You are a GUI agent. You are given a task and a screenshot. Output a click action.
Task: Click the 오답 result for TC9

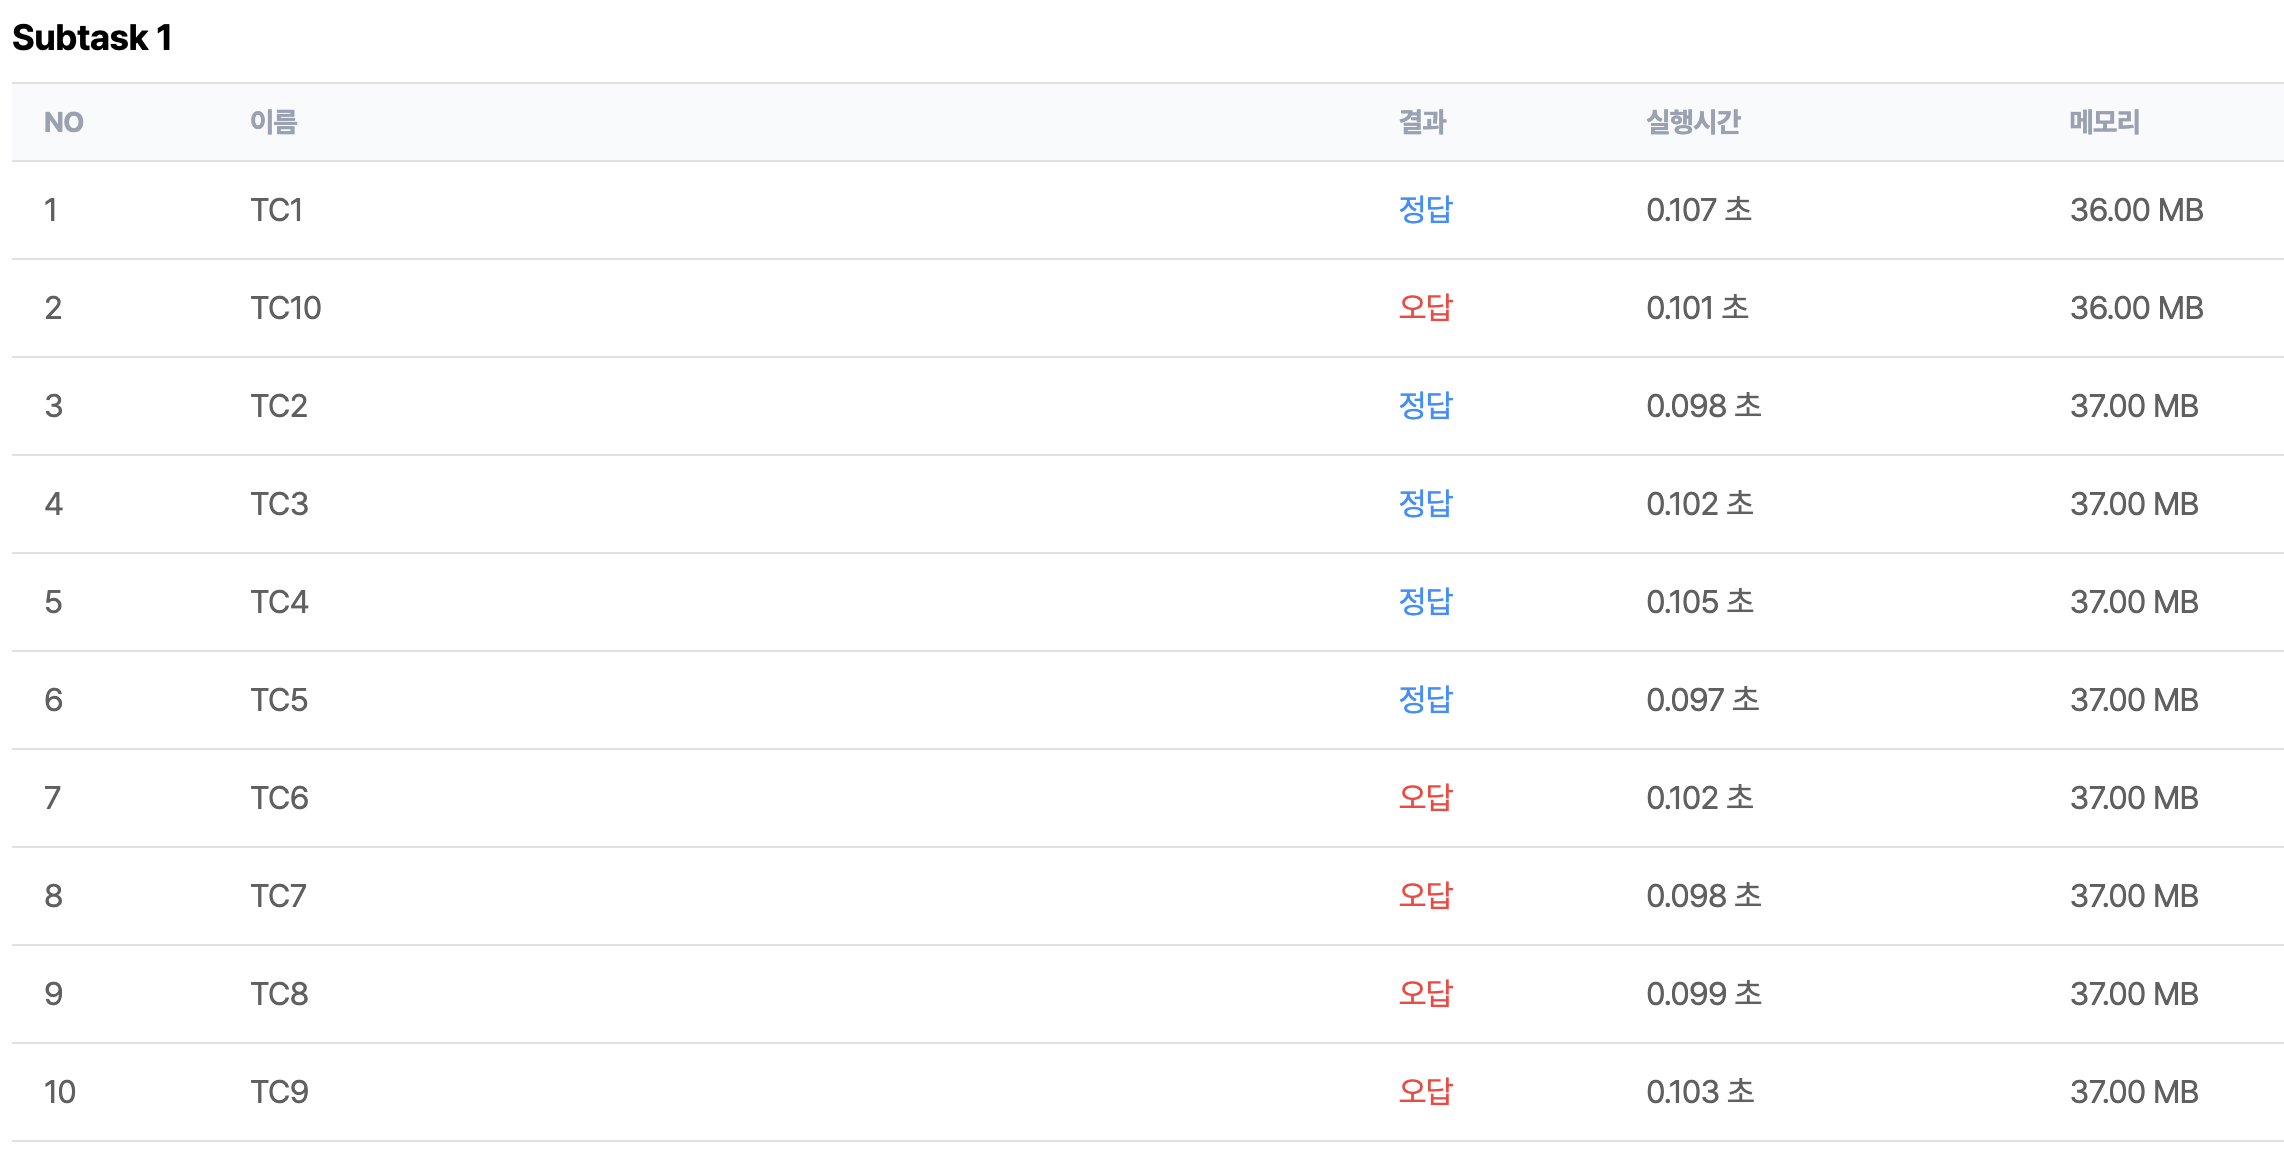coord(1425,1092)
